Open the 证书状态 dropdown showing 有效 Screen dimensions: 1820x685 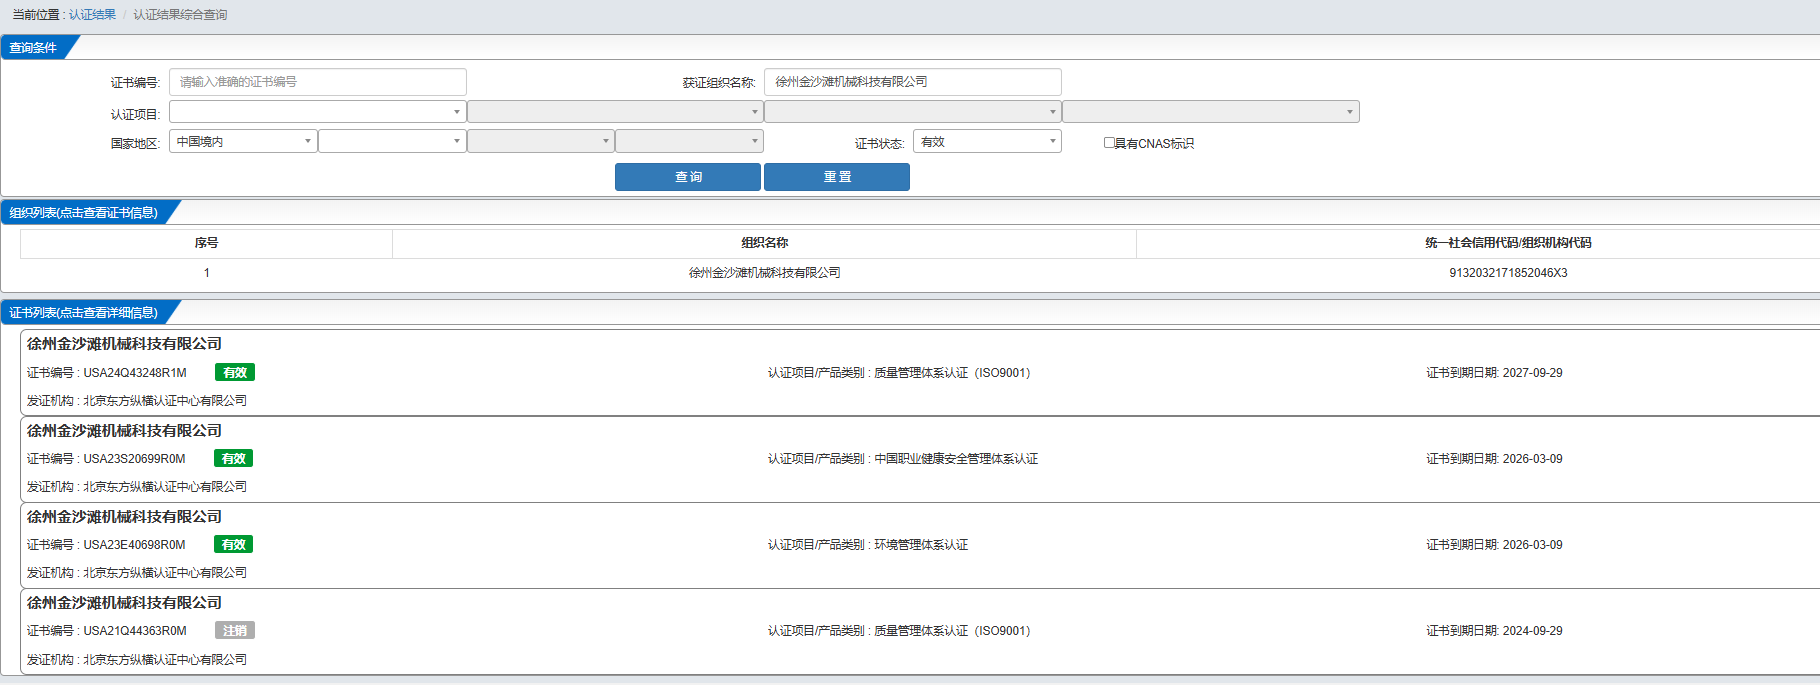987,142
